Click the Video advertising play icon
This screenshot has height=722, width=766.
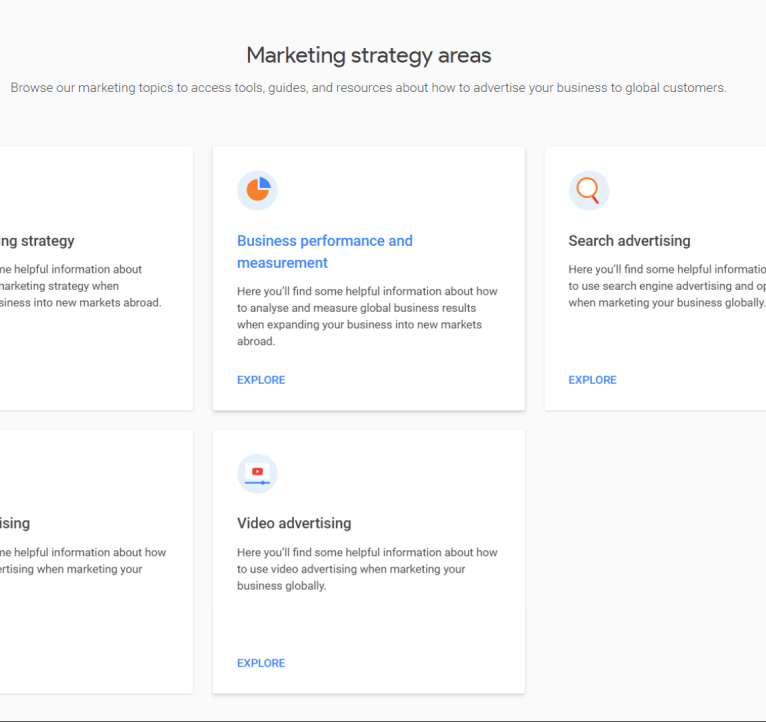257,473
